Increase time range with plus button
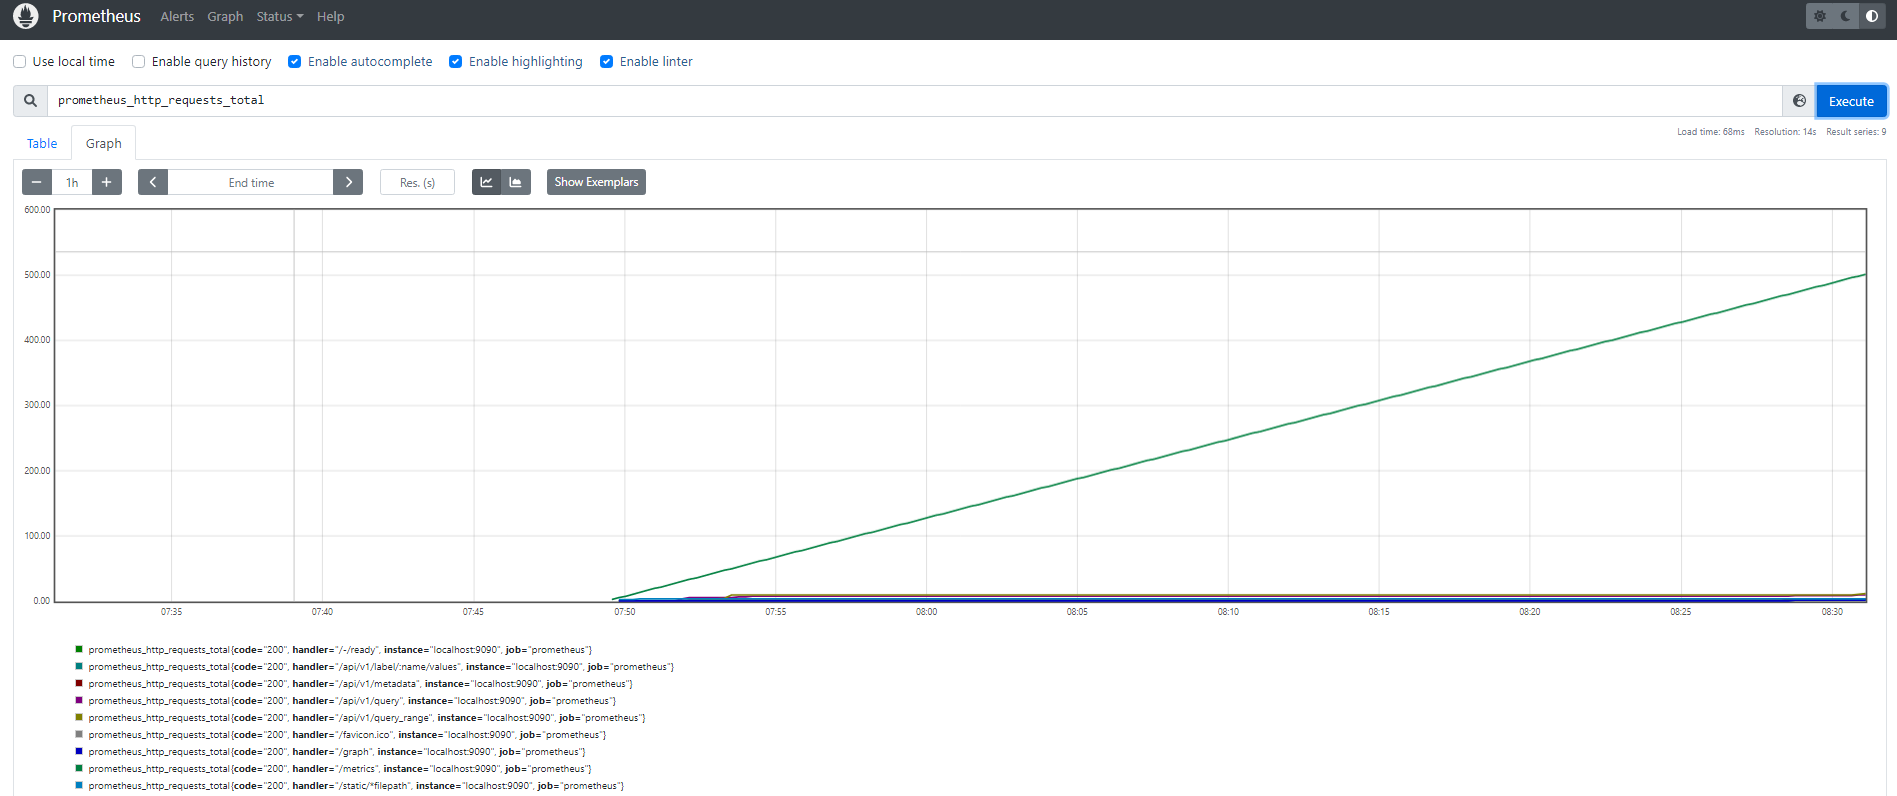Screen dimensions: 1897x796 click(x=107, y=182)
